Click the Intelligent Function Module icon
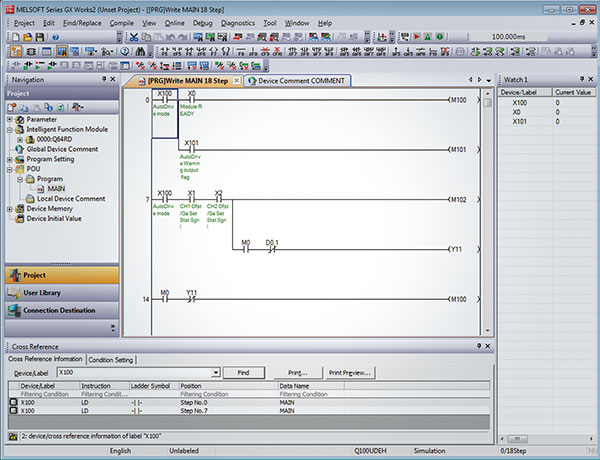Image resolution: width=600 pixels, height=460 pixels. (x=20, y=128)
